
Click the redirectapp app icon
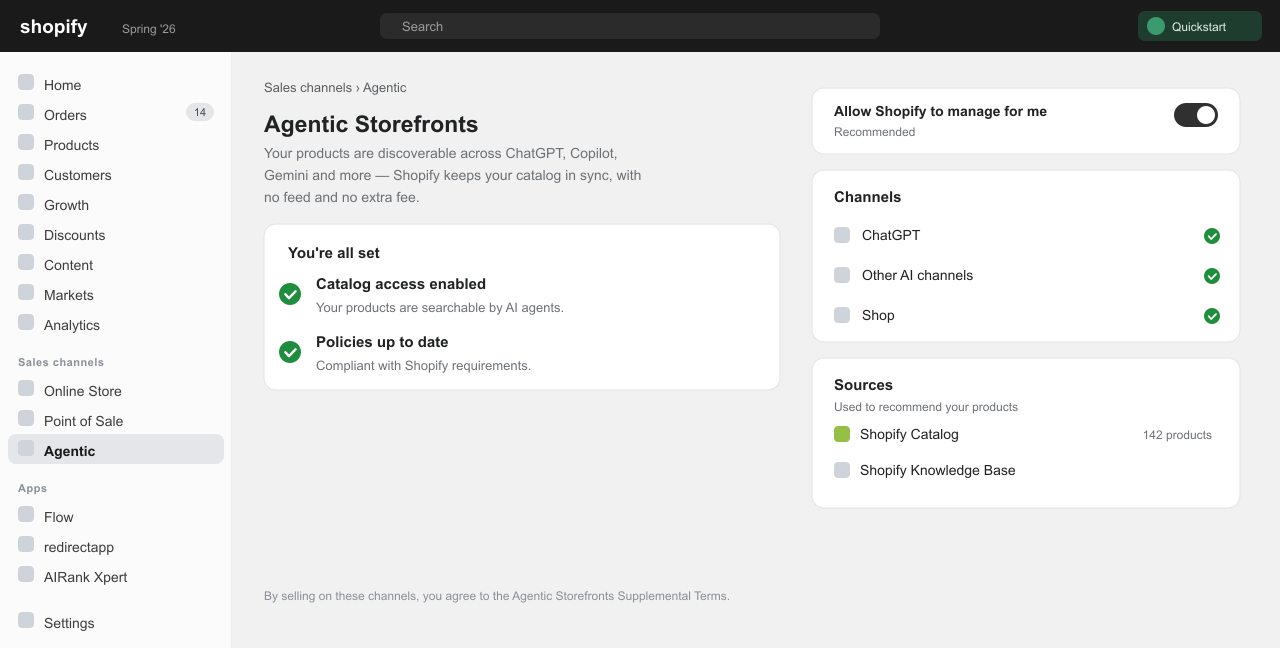pyautogui.click(x=26, y=544)
